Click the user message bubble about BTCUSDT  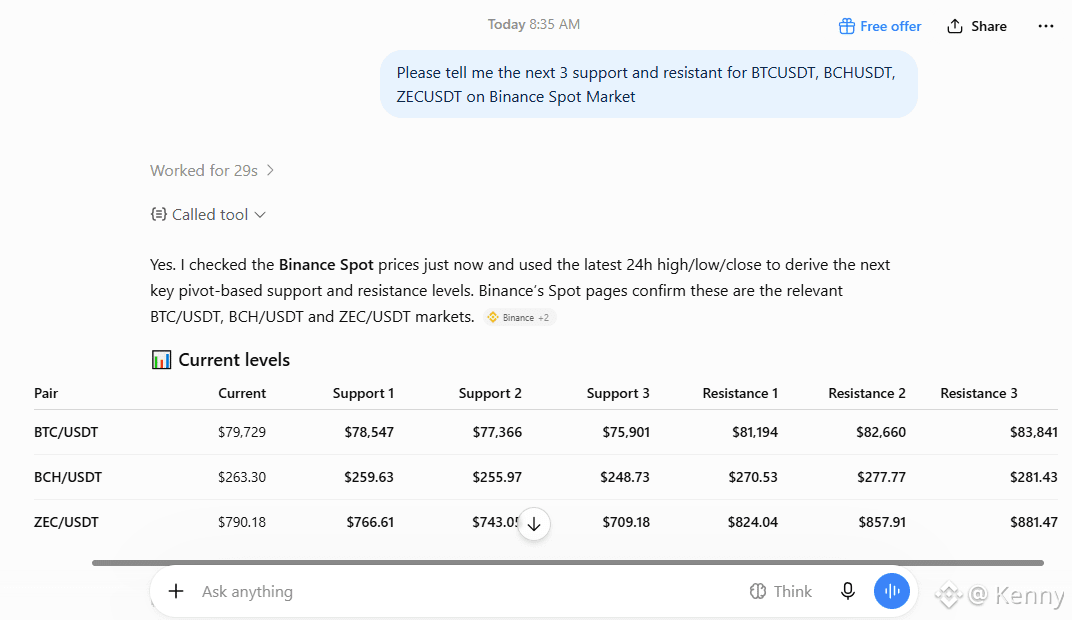648,84
